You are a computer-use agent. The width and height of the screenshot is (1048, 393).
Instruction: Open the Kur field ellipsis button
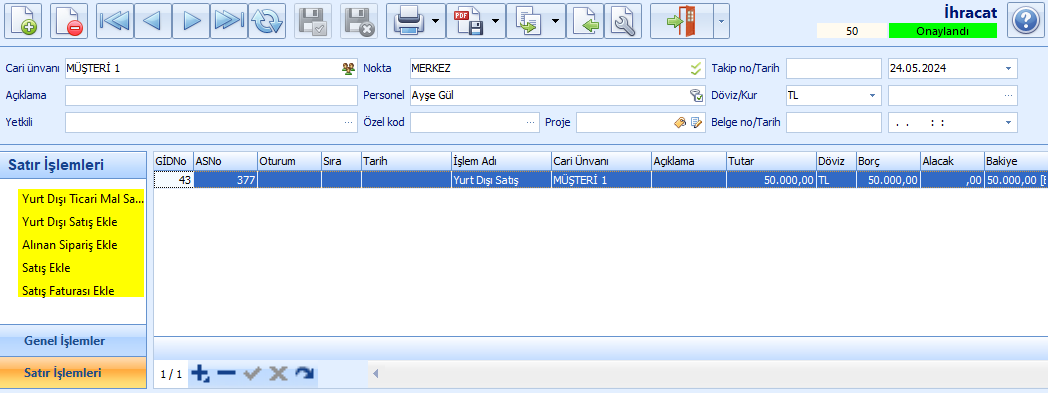pos(1008,96)
